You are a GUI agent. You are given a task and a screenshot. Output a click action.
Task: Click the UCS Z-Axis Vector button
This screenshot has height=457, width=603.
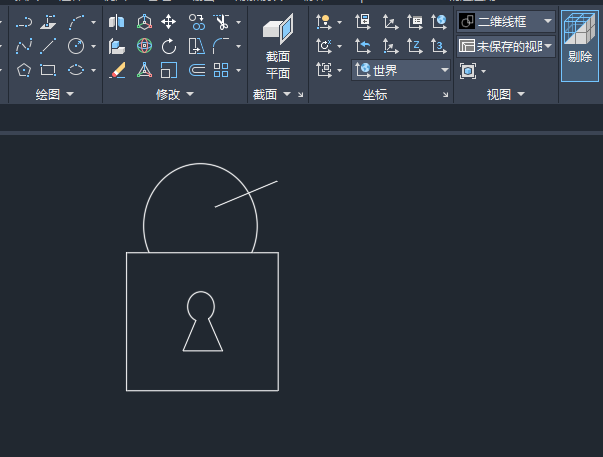[415, 47]
